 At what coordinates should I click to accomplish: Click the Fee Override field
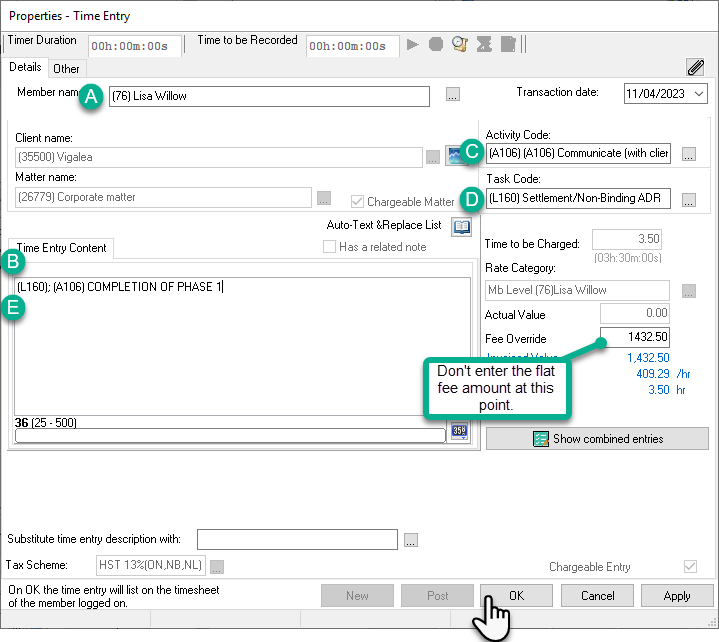(x=635, y=337)
